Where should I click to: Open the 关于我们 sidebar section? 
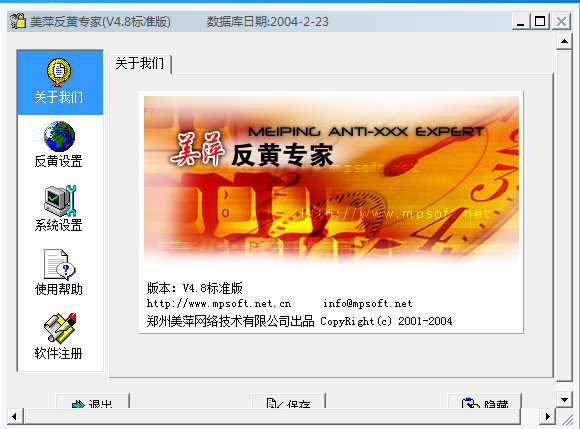click(x=60, y=82)
